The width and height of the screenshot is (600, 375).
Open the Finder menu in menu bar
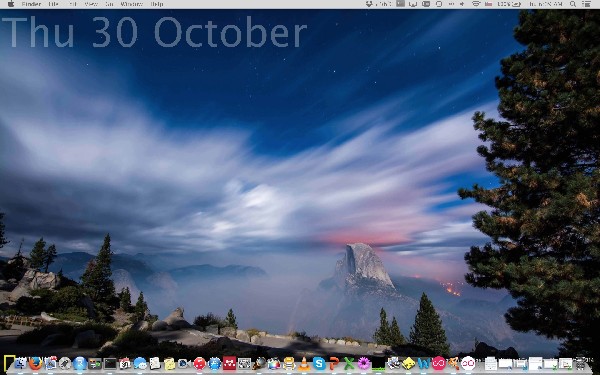pos(31,4)
